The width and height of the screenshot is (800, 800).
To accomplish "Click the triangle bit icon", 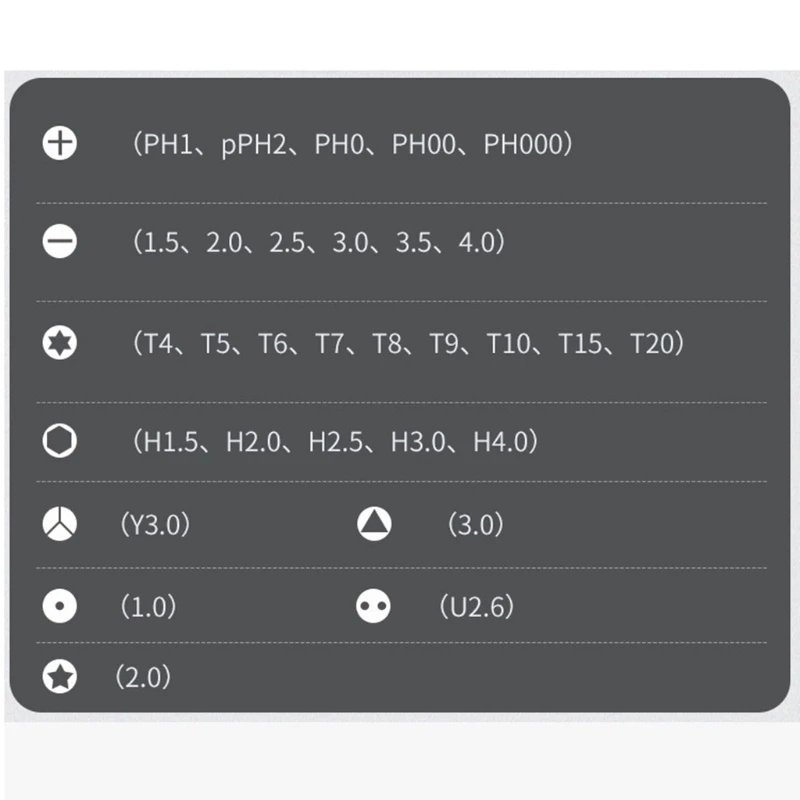I will tap(374, 524).
